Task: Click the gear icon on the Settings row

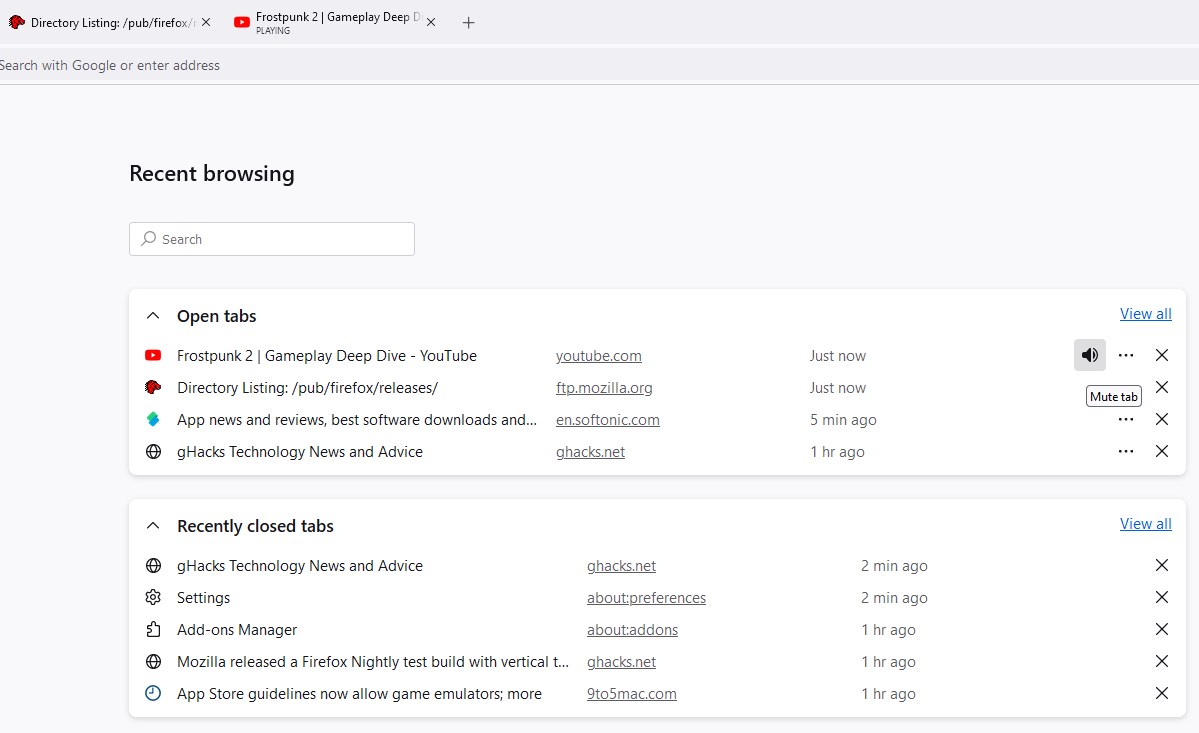Action: [x=152, y=597]
